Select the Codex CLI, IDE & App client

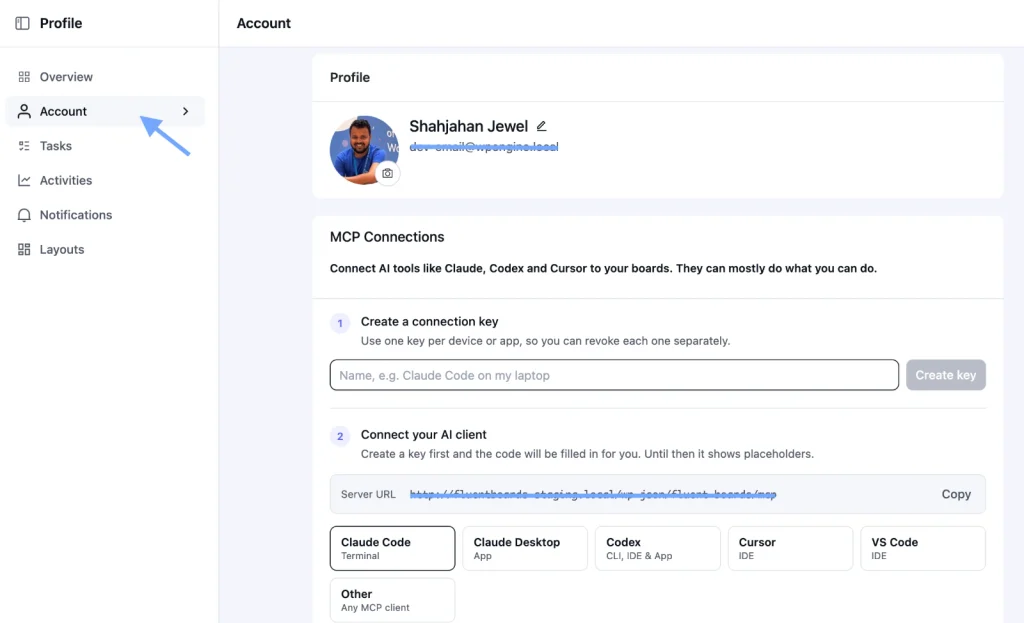pos(658,549)
